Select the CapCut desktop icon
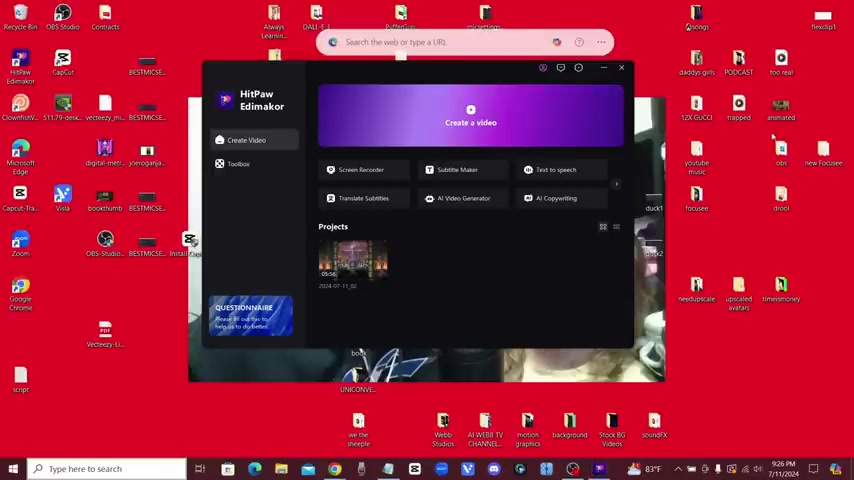This screenshot has height=480, width=854. (x=63, y=62)
